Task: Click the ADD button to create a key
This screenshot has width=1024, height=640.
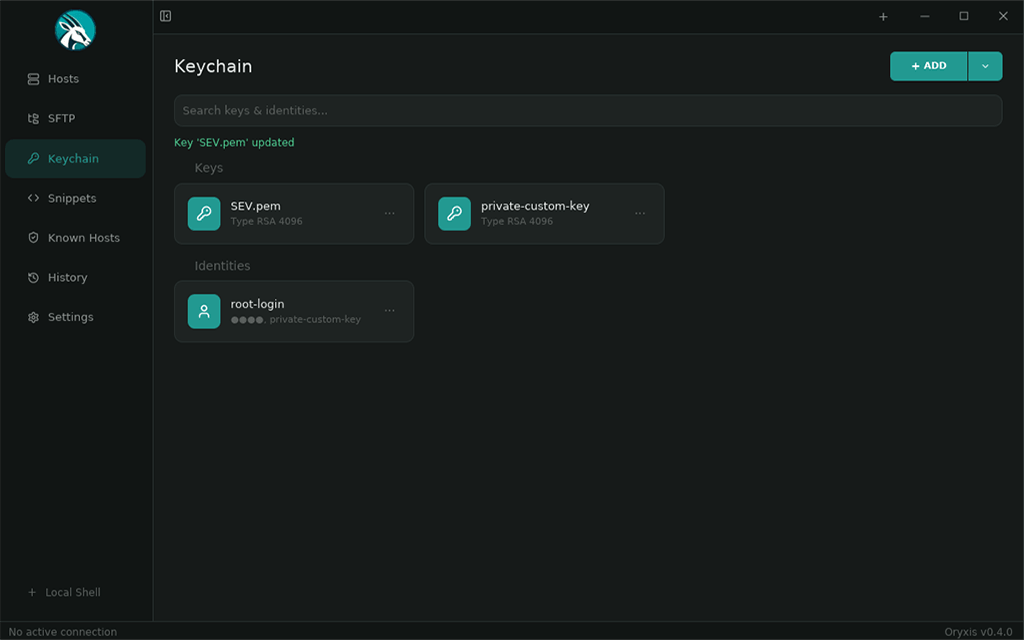Action: pyautogui.click(x=928, y=66)
